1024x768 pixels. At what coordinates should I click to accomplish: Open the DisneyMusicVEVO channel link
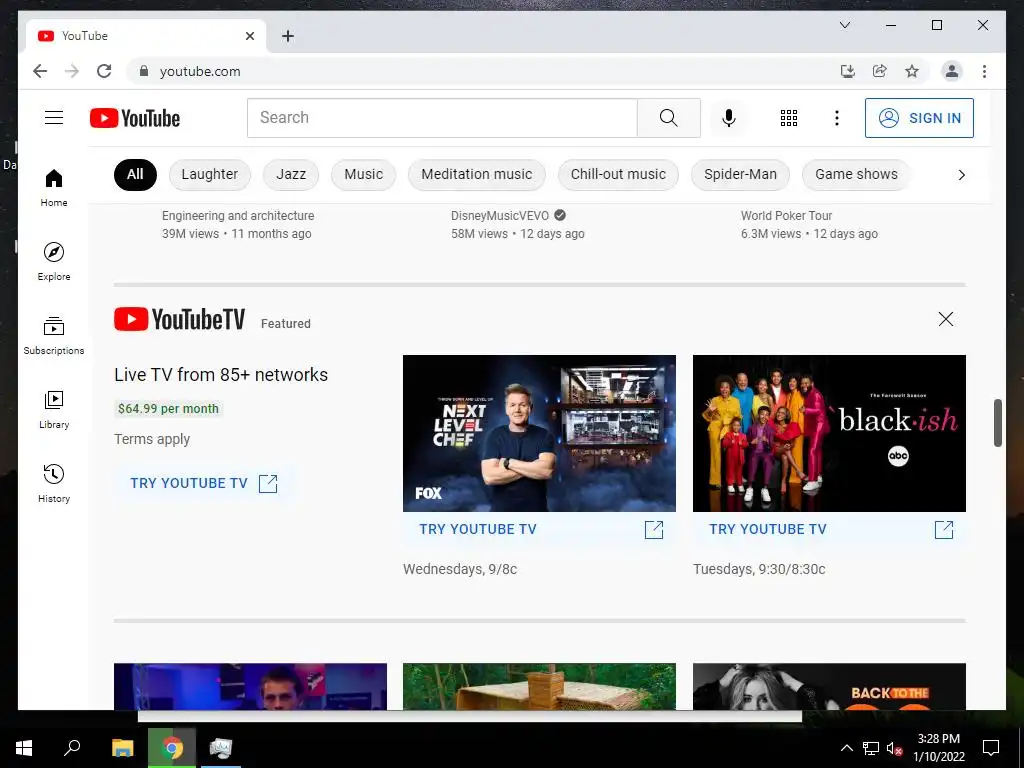pos(500,216)
